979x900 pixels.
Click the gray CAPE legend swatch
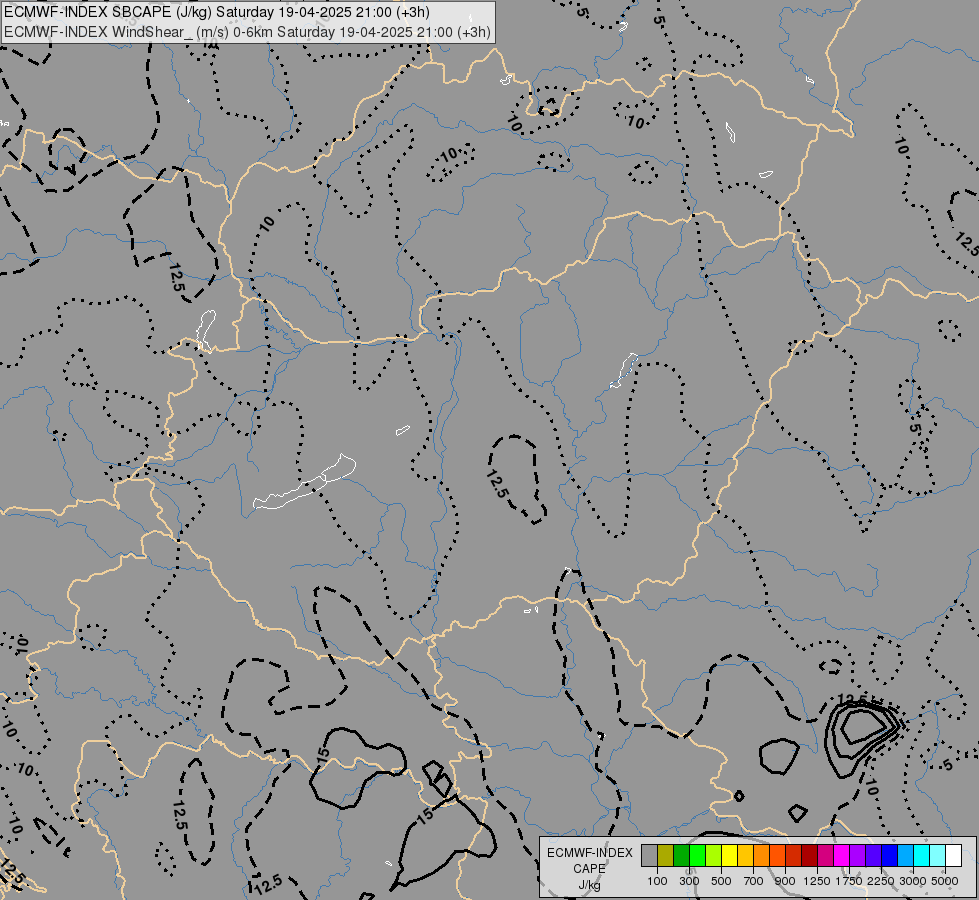649,855
